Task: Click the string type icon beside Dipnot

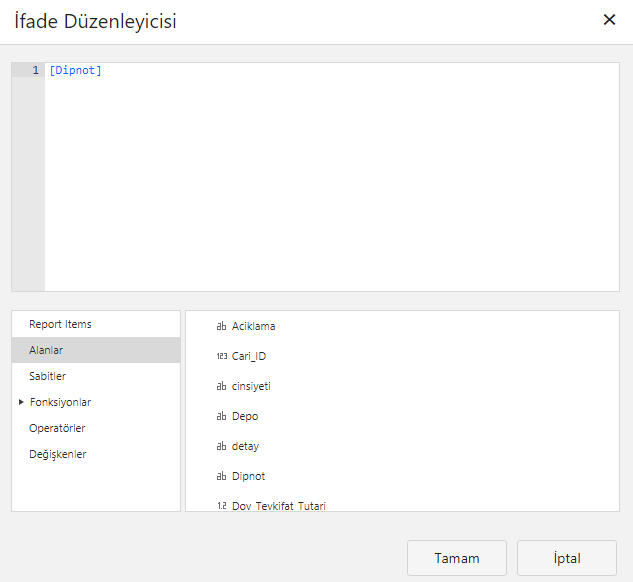Action: (221, 476)
